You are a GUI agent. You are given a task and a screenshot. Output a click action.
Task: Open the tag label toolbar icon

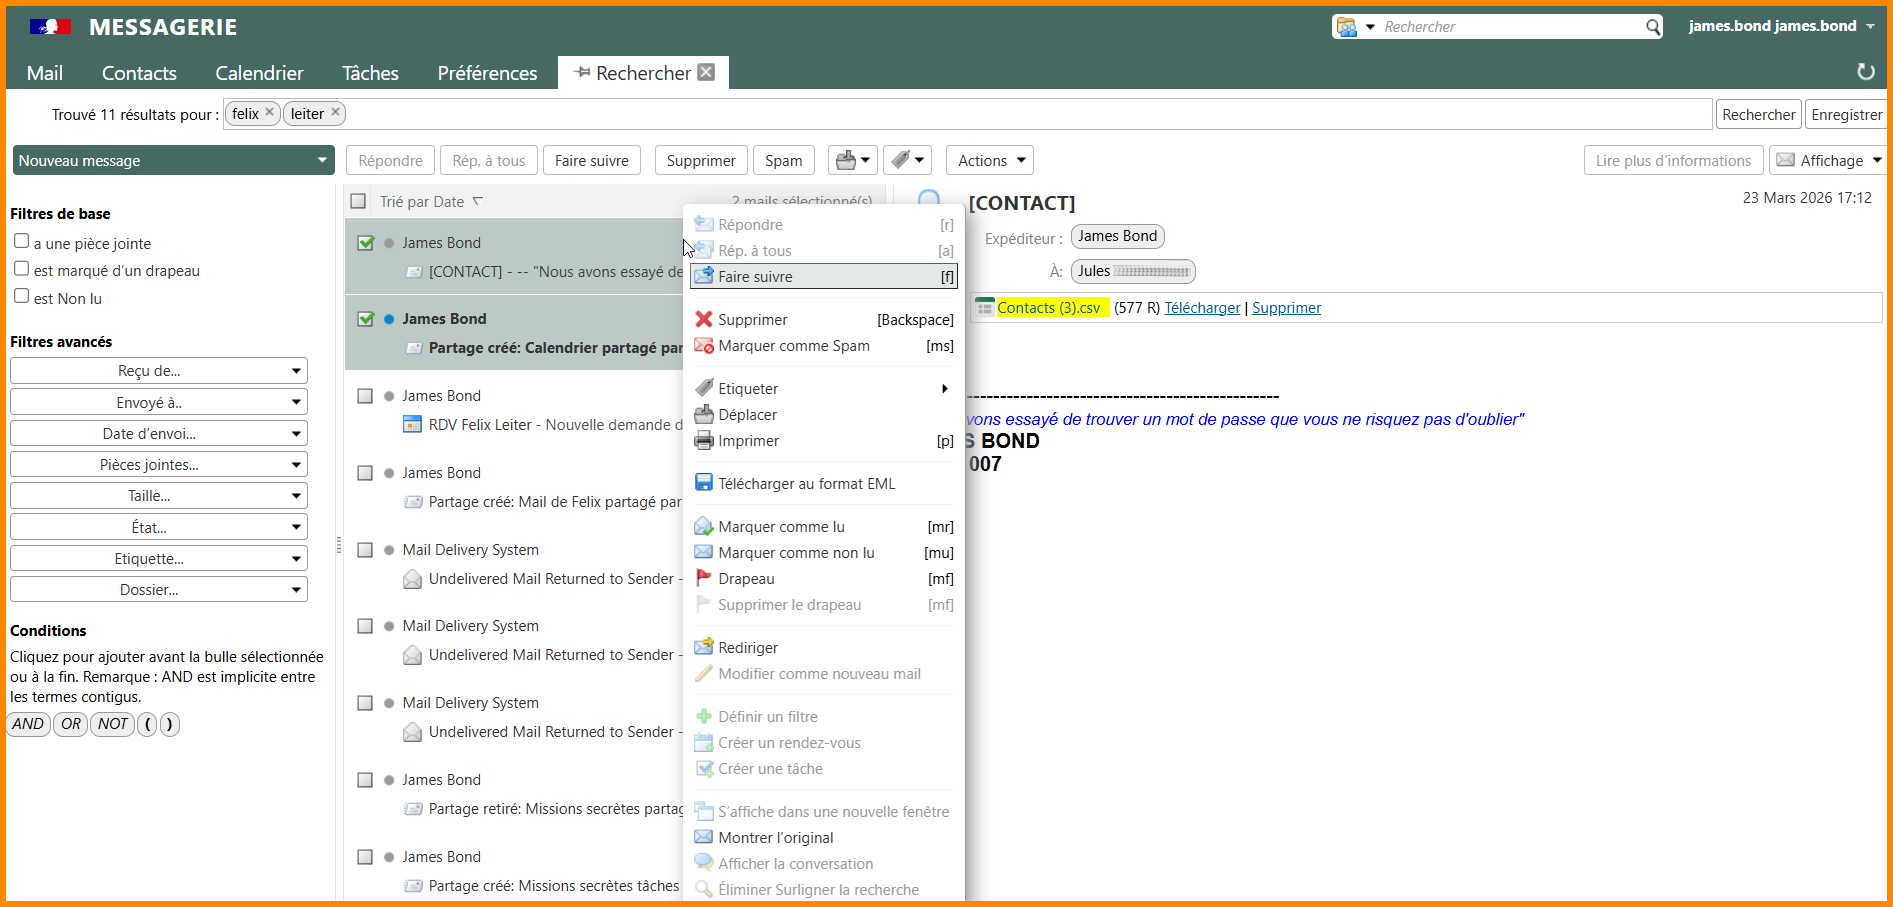coord(908,160)
